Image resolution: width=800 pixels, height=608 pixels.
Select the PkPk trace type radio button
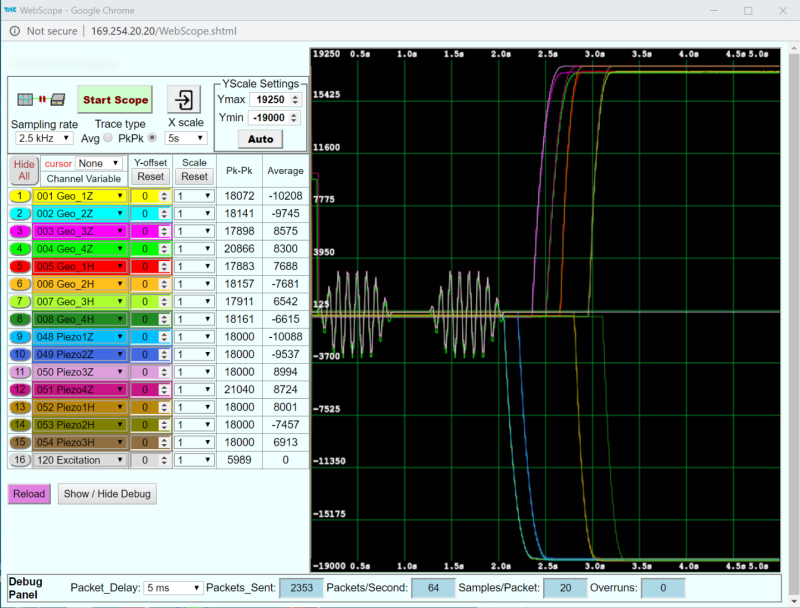(x=153, y=138)
